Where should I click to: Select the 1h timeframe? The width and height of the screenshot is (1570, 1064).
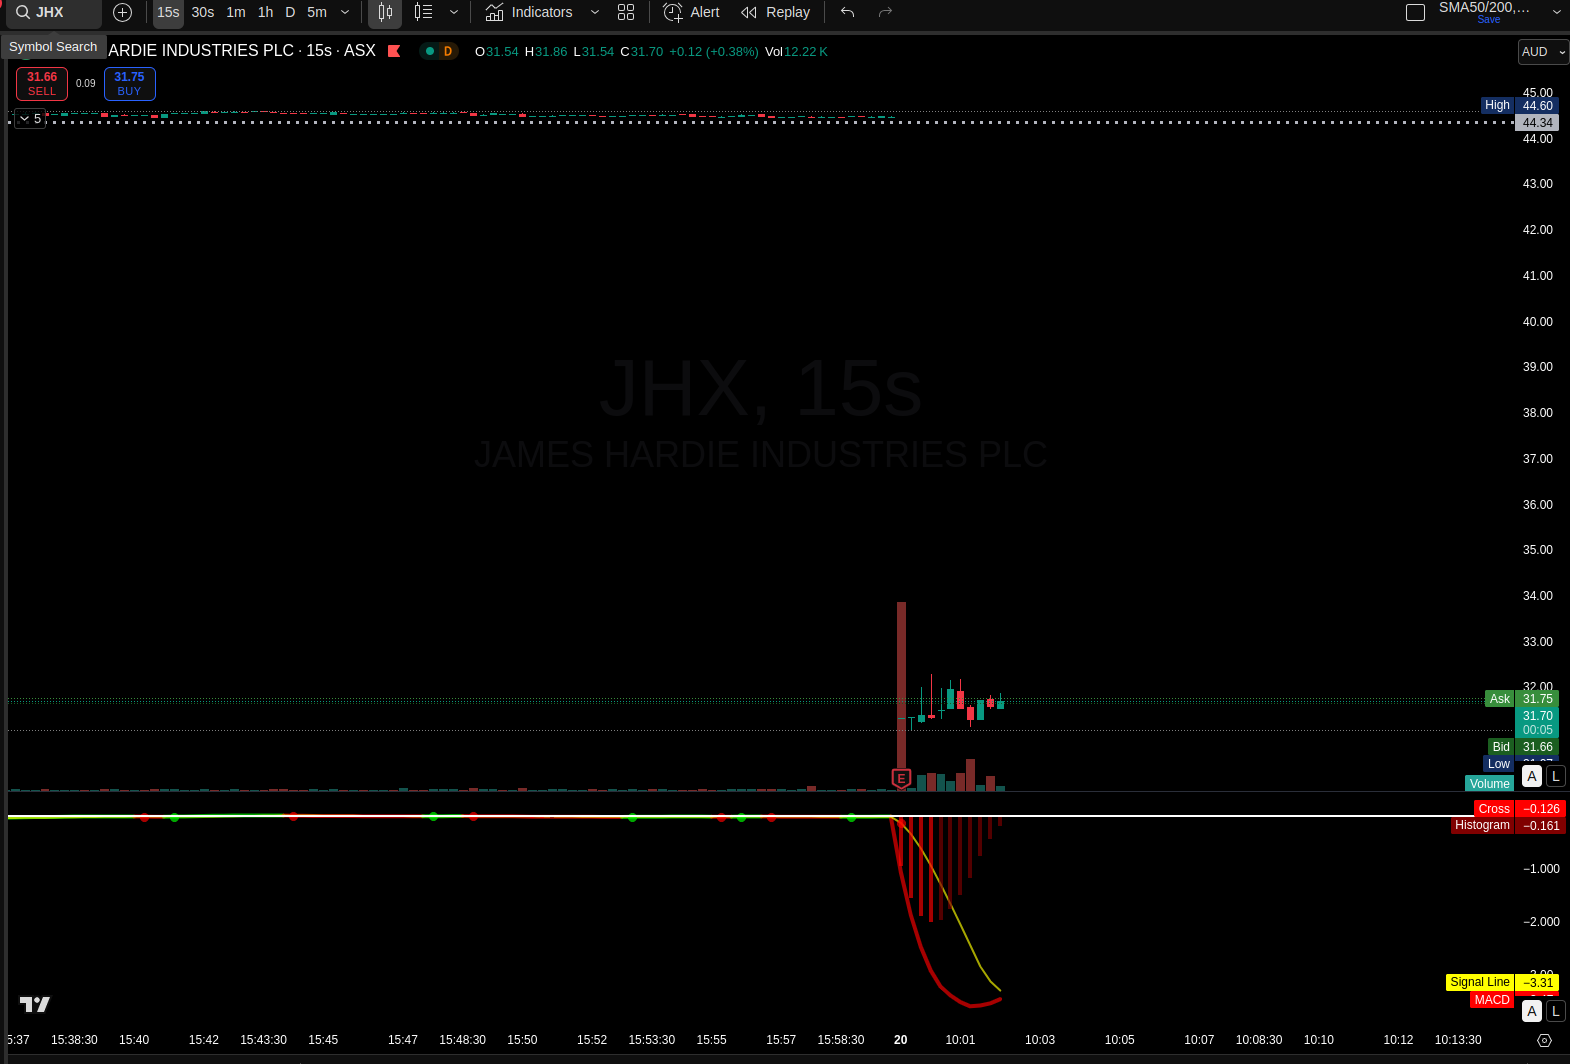[265, 13]
